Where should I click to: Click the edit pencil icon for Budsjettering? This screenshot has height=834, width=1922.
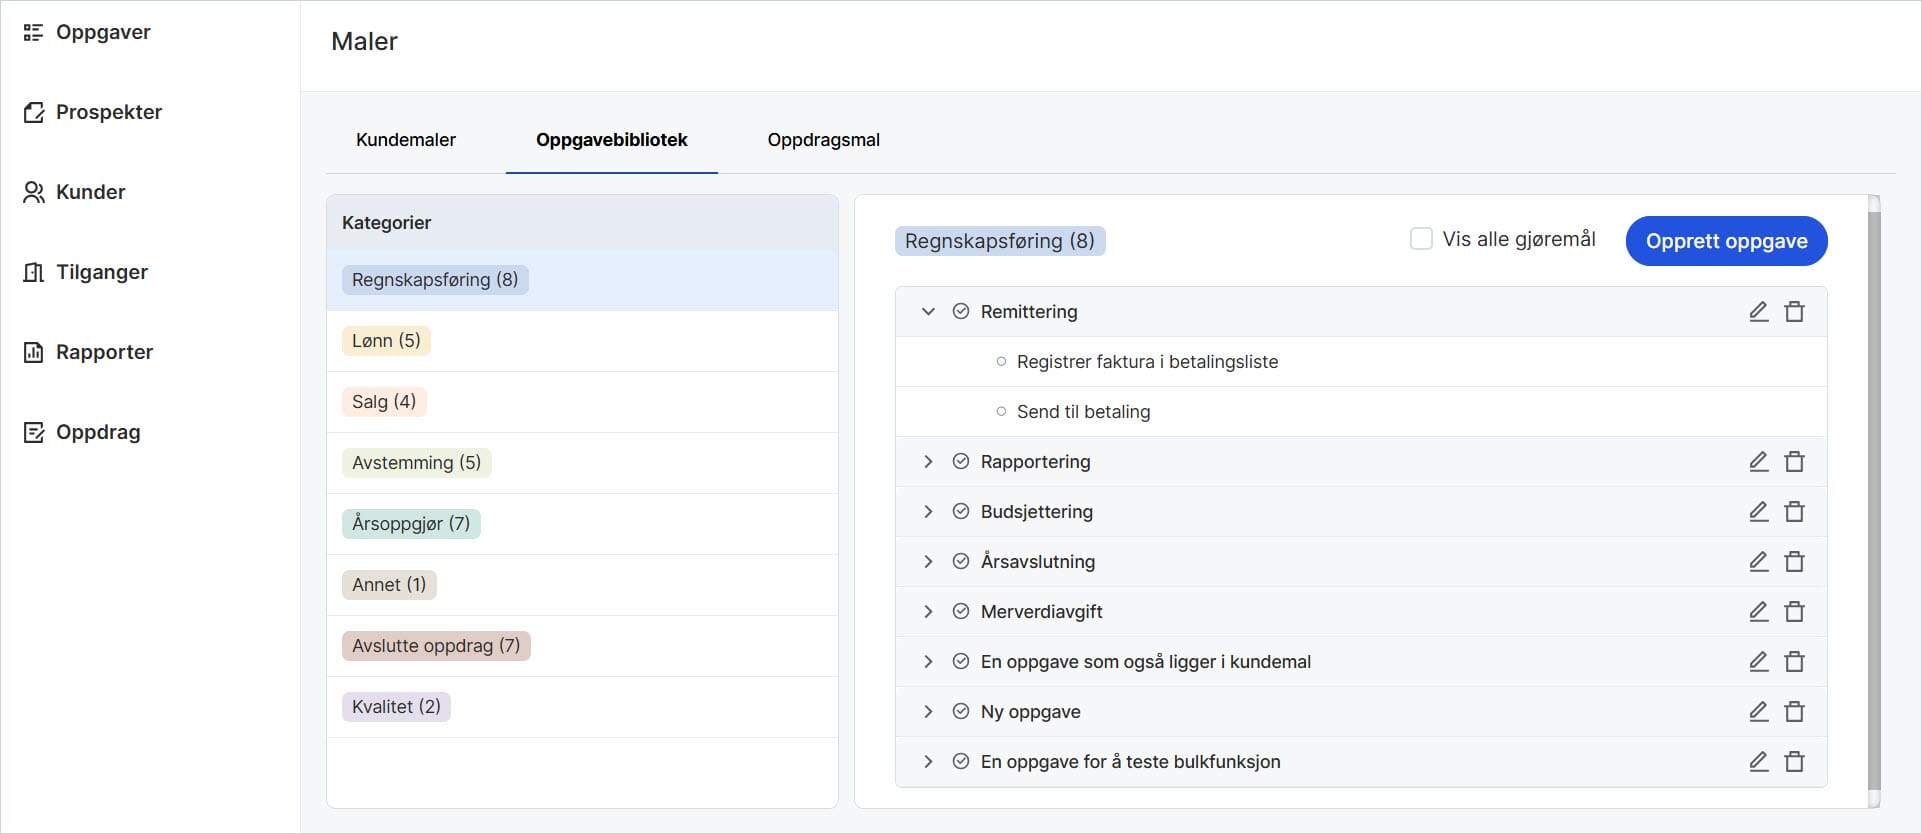1758,511
